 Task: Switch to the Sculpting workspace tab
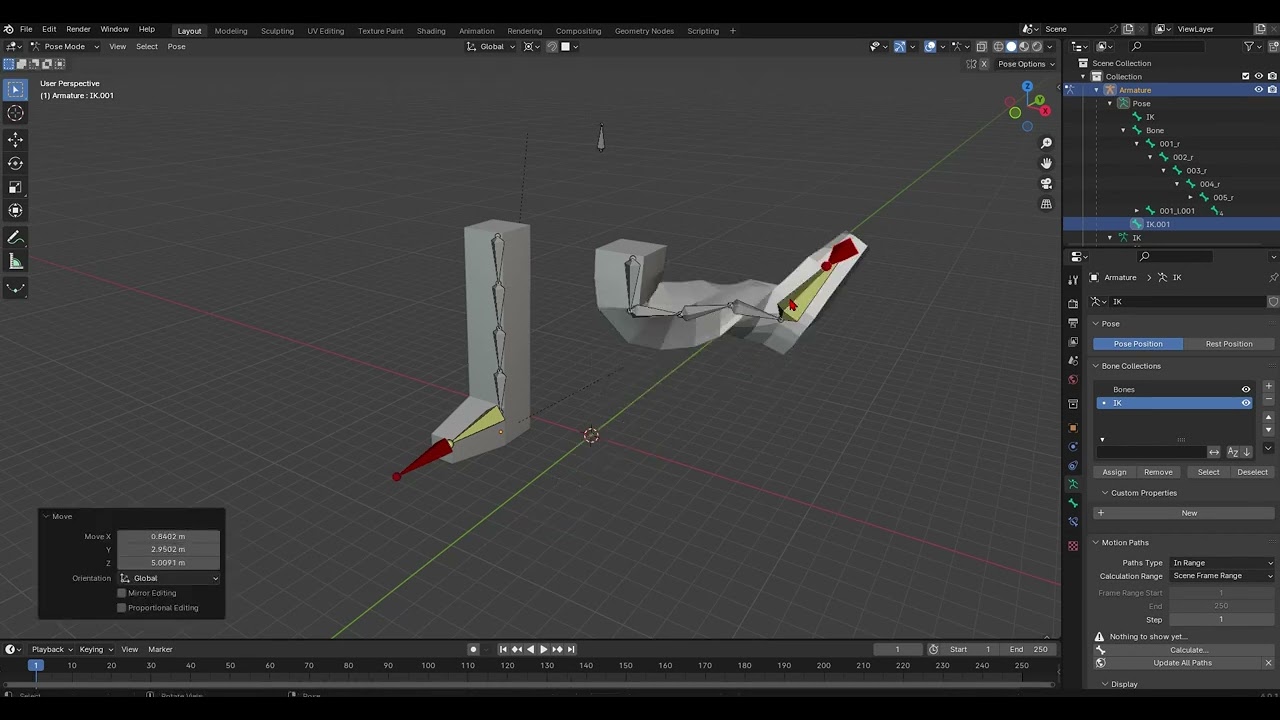tap(277, 31)
